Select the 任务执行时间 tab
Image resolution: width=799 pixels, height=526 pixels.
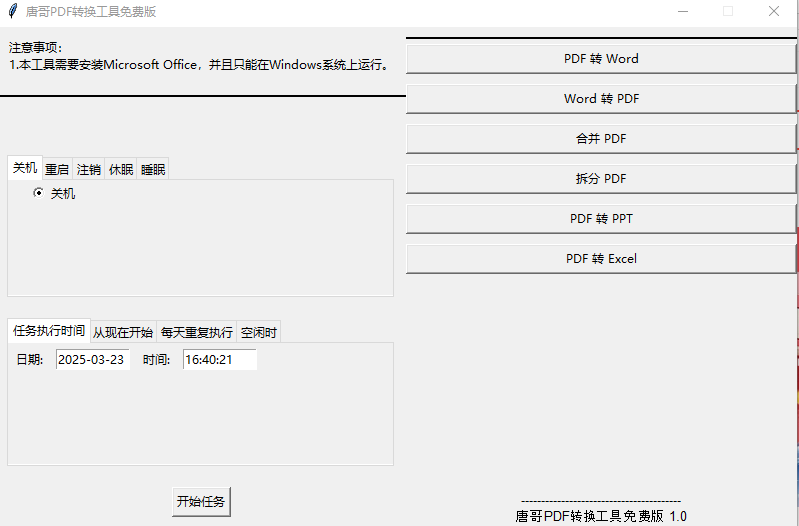pyautogui.click(x=49, y=331)
